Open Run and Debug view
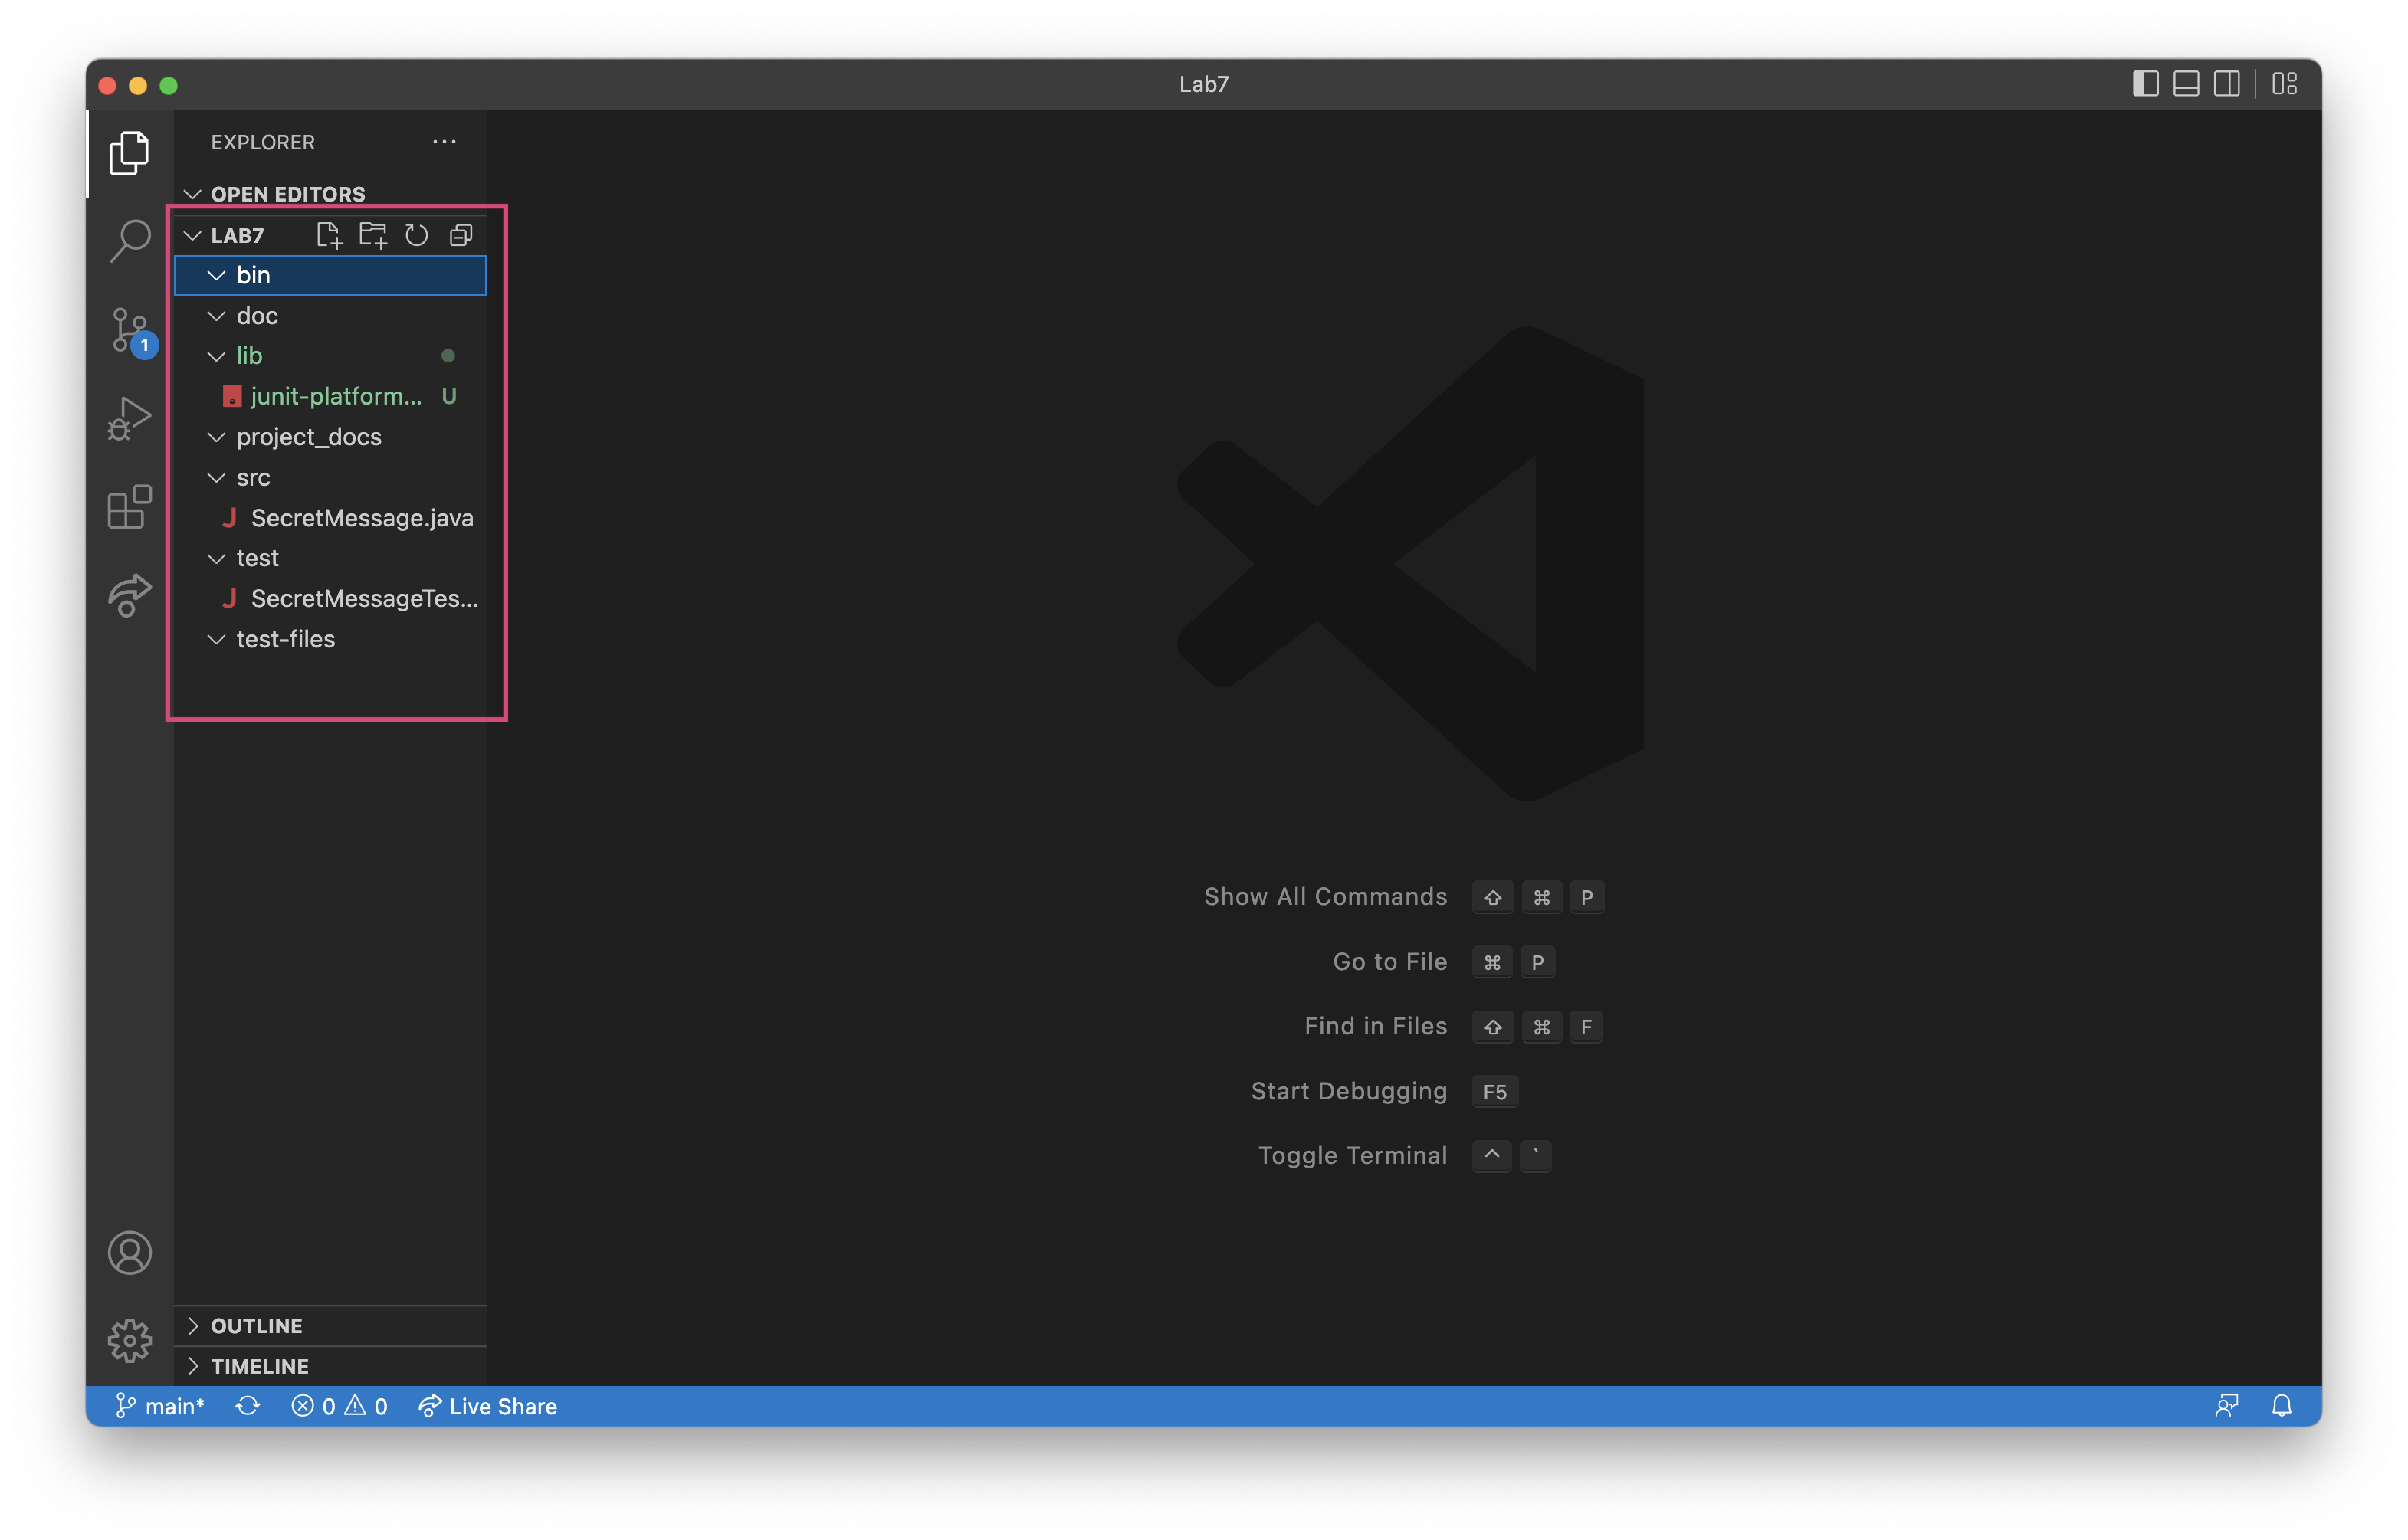The width and height of the screenshot is (2408, 1540). (130, 418)
